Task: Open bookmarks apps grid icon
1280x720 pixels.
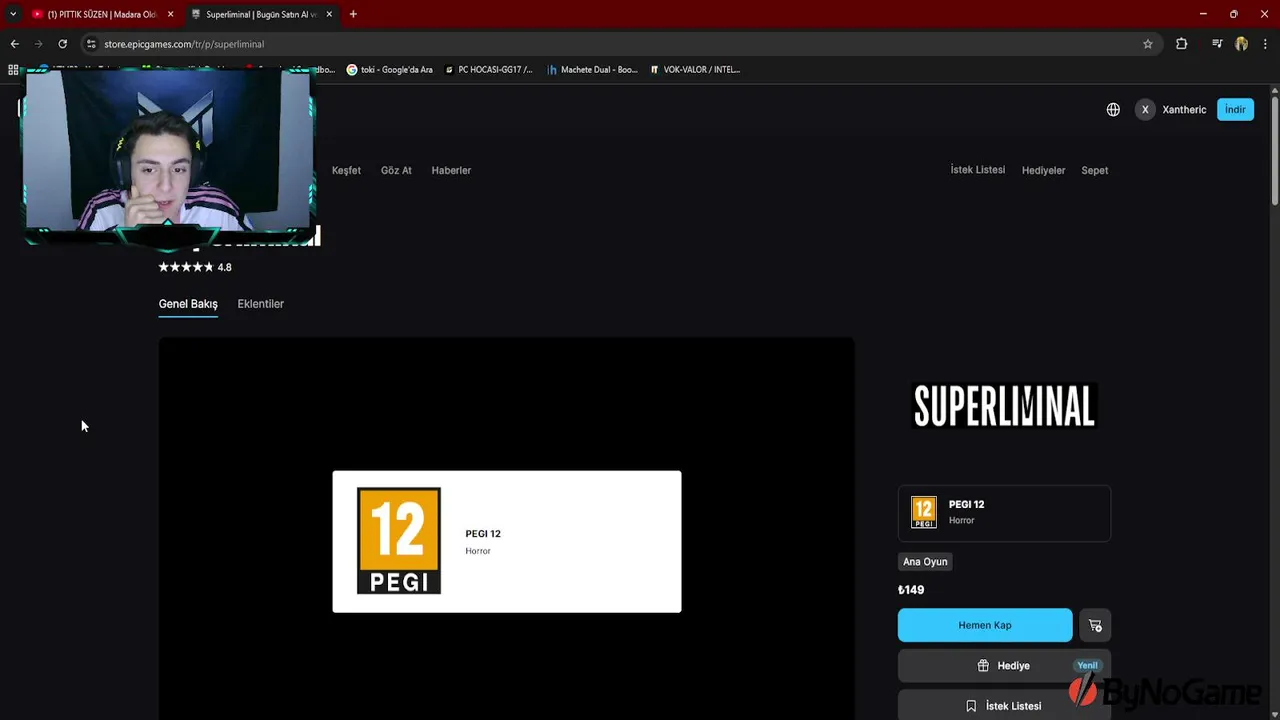Action: point(13,70)
